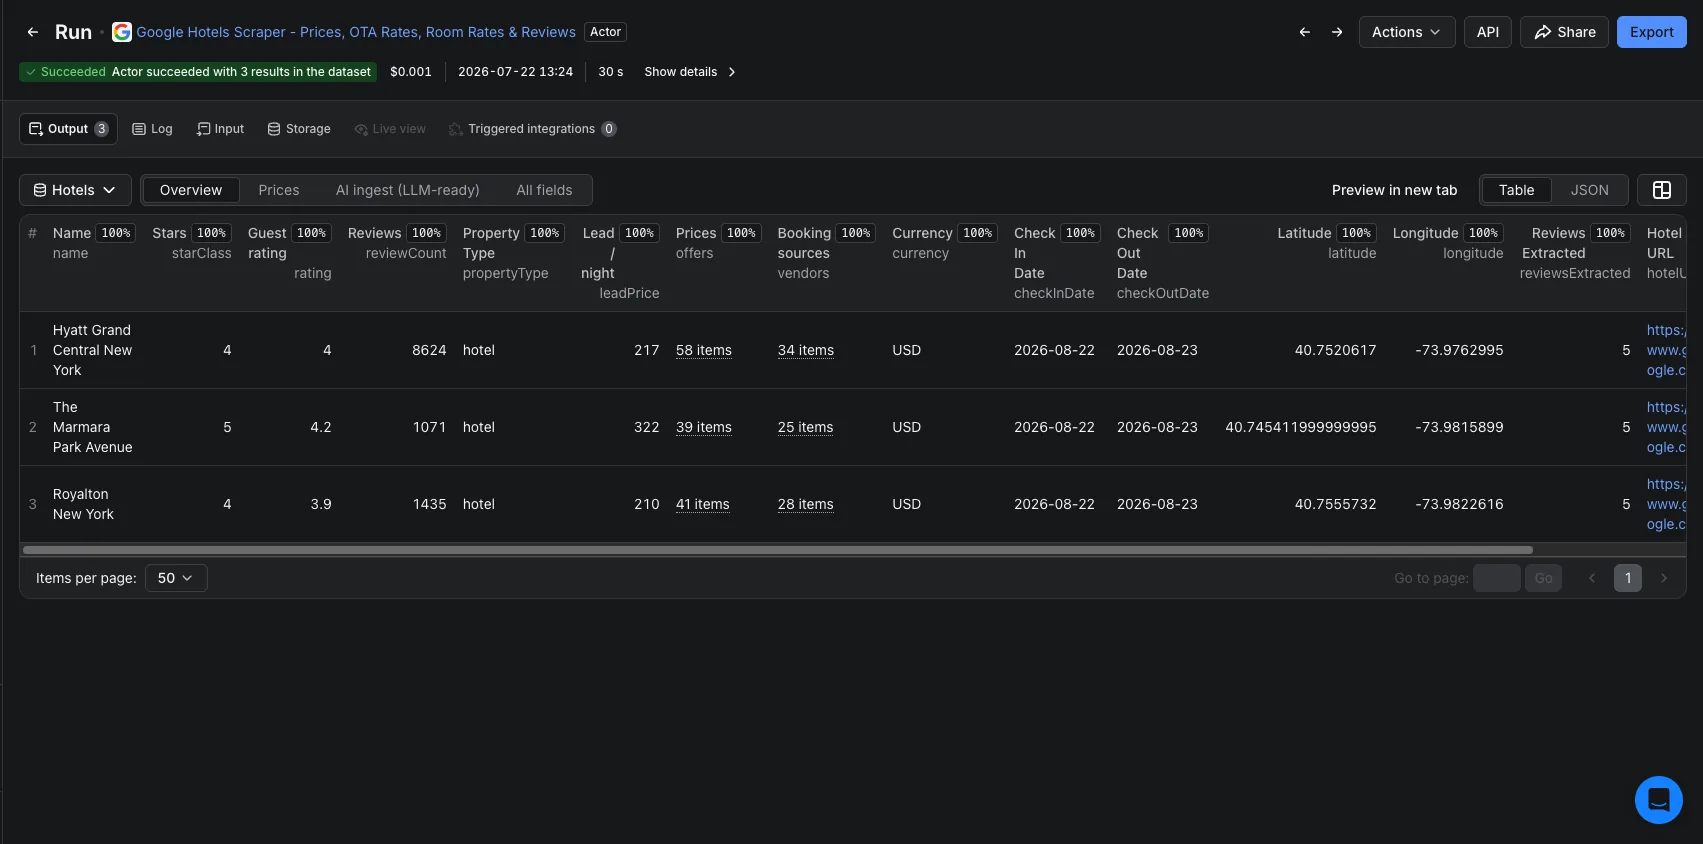Open the API button
This screenshot has width=1703, height=844.
point(1488,32)
